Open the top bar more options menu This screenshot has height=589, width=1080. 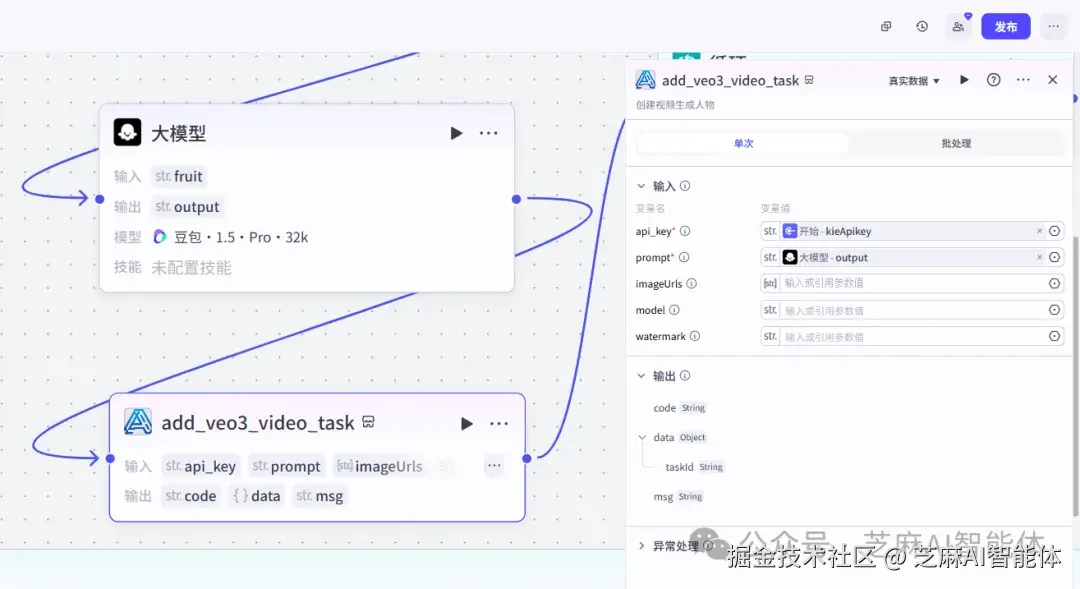pos(1054,26)
